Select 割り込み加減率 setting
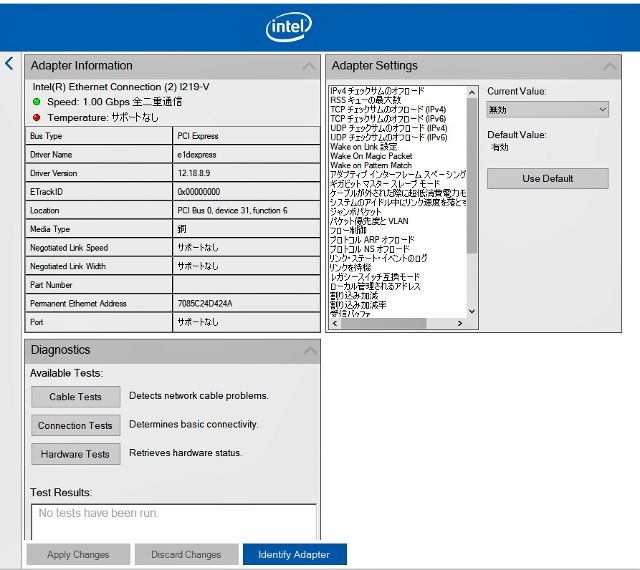The height and width of the screenshot is (570, 640). (x=358, y=305)
